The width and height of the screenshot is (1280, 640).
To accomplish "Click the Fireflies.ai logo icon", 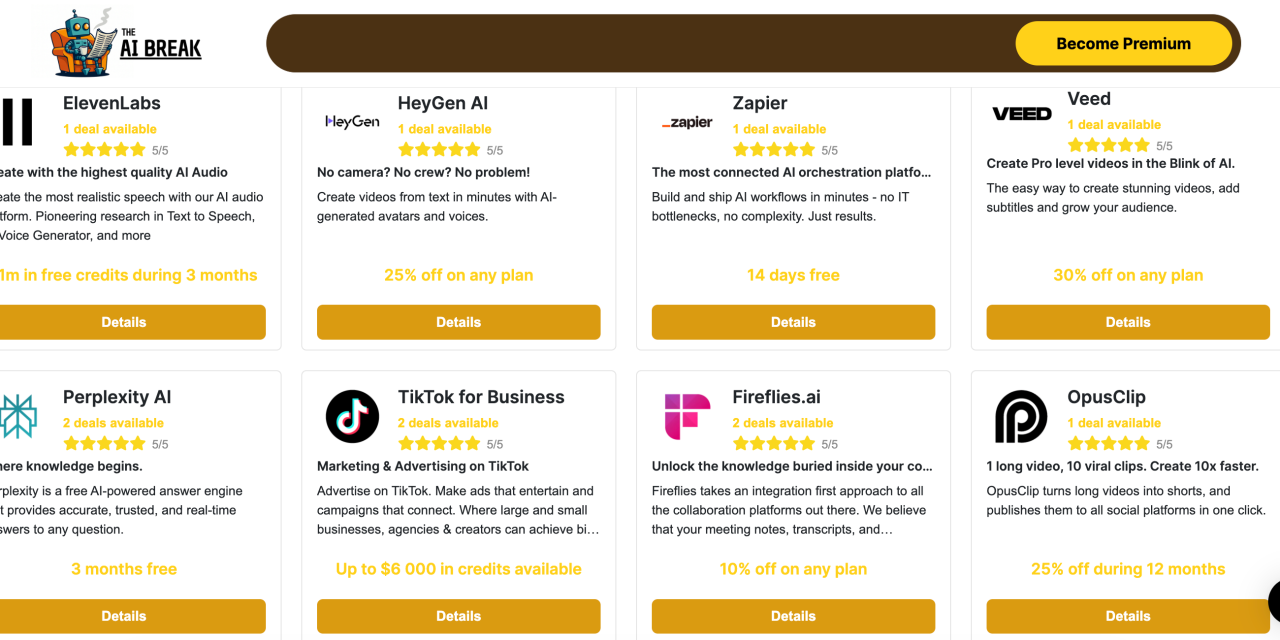I will tap(687, 416).
